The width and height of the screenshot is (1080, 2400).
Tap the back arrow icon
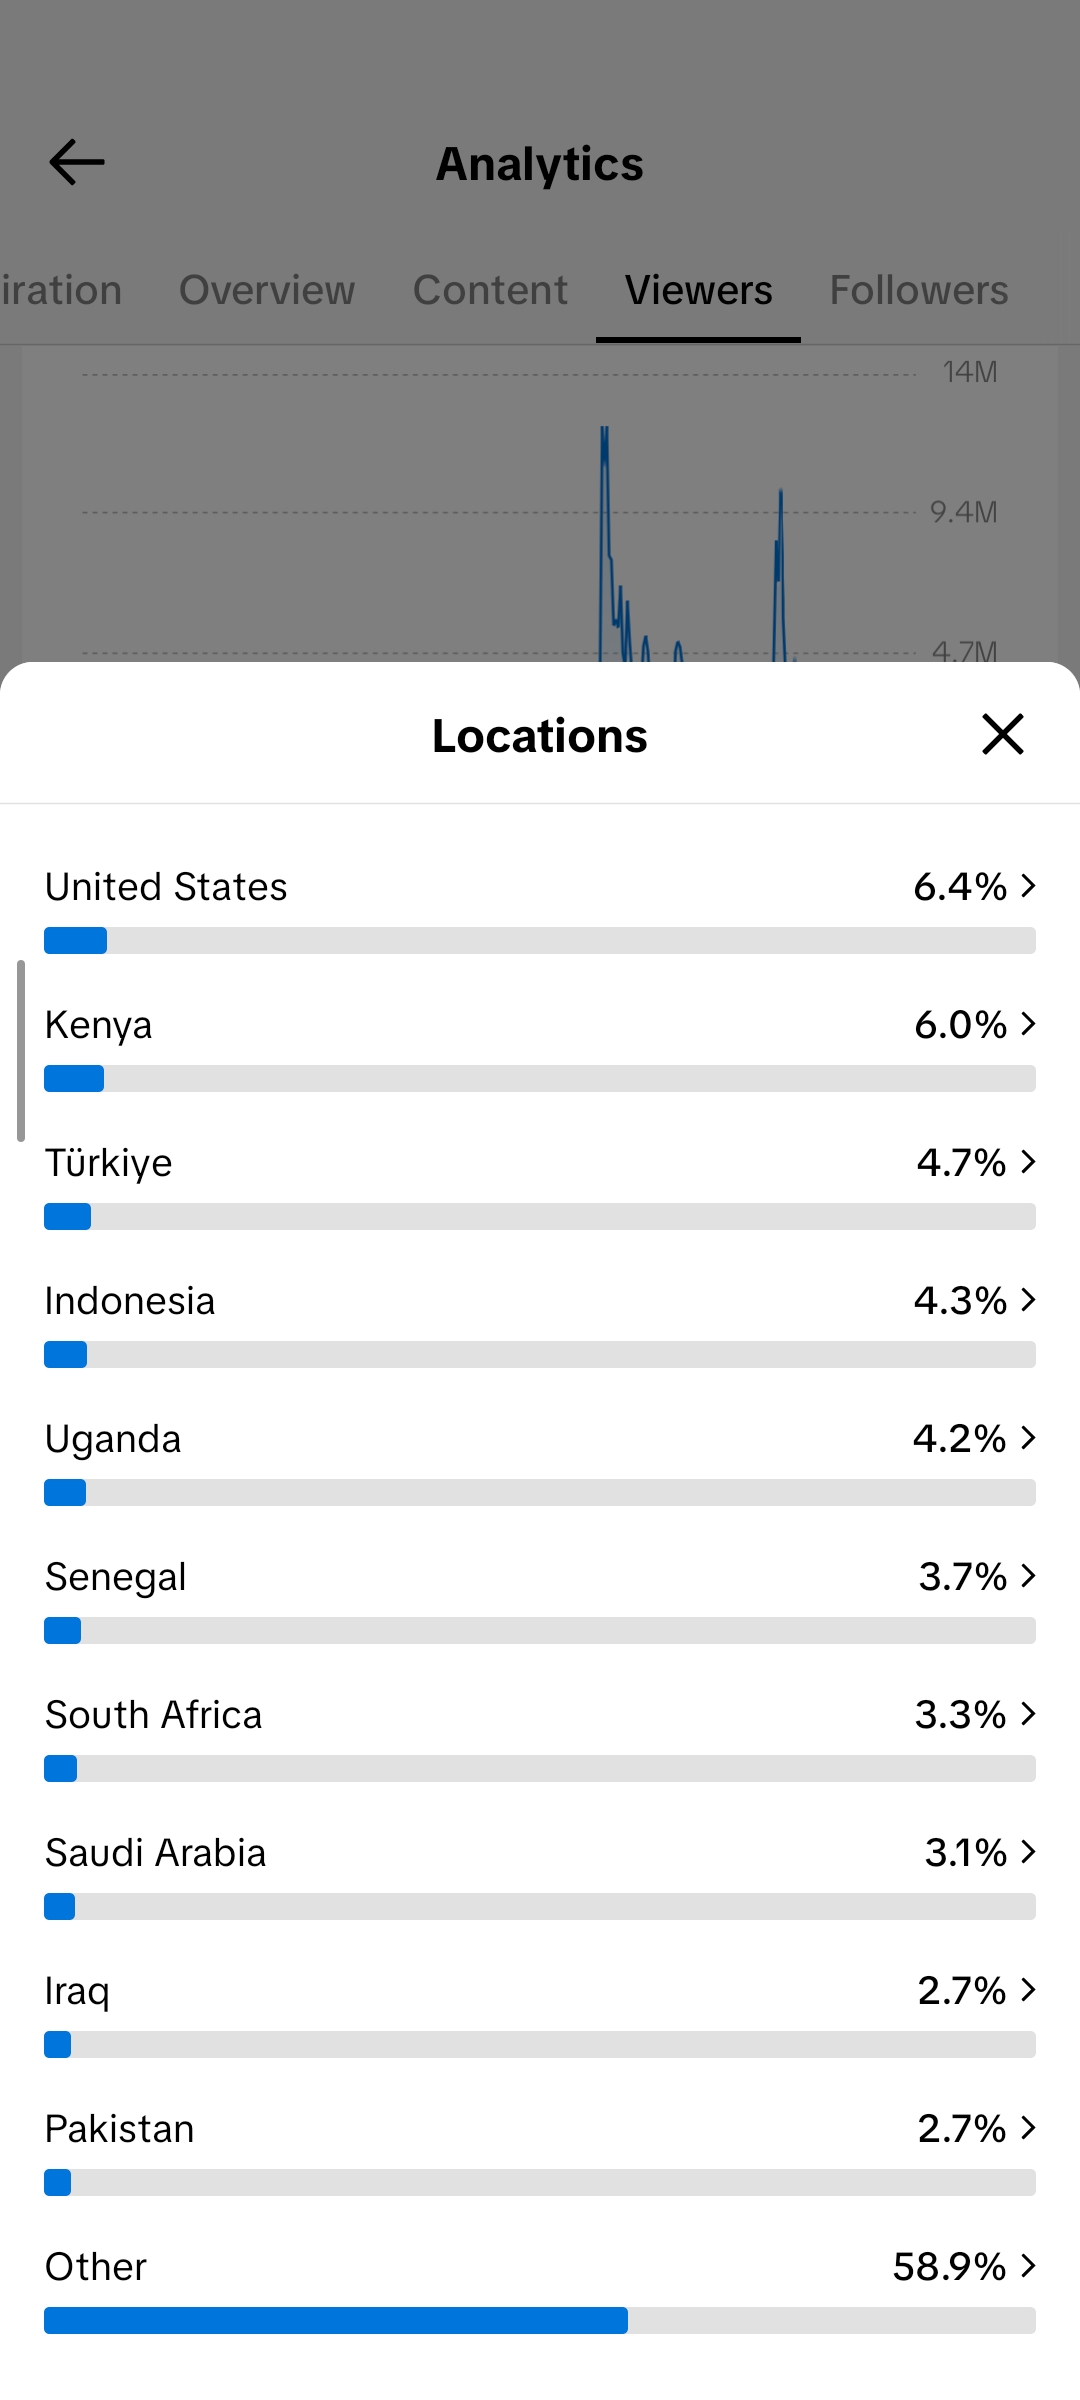point(76,163)
